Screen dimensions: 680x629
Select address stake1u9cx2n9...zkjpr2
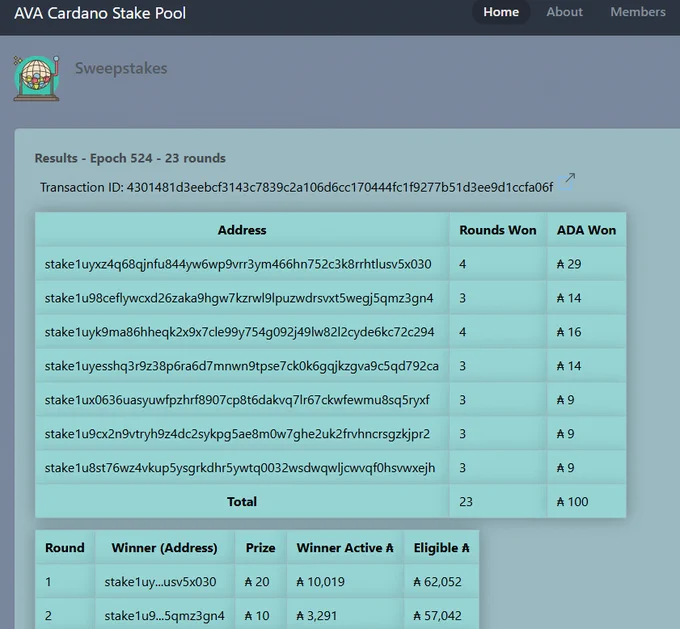[x=237, y=434]
